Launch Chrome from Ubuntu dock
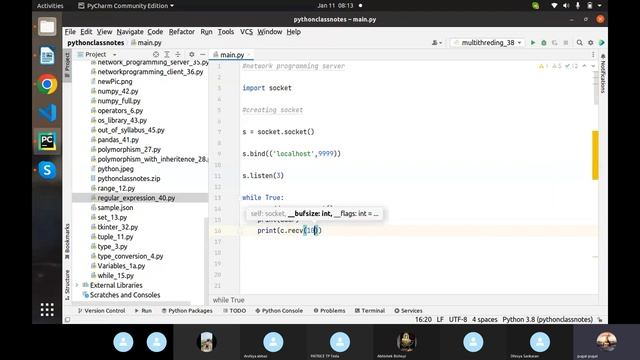 point(47,84)
